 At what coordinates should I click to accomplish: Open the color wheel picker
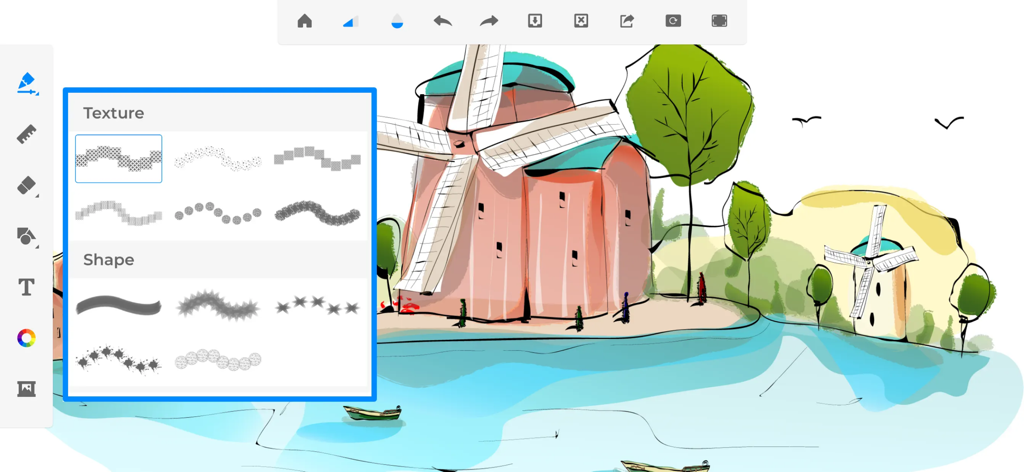(26, 338)
